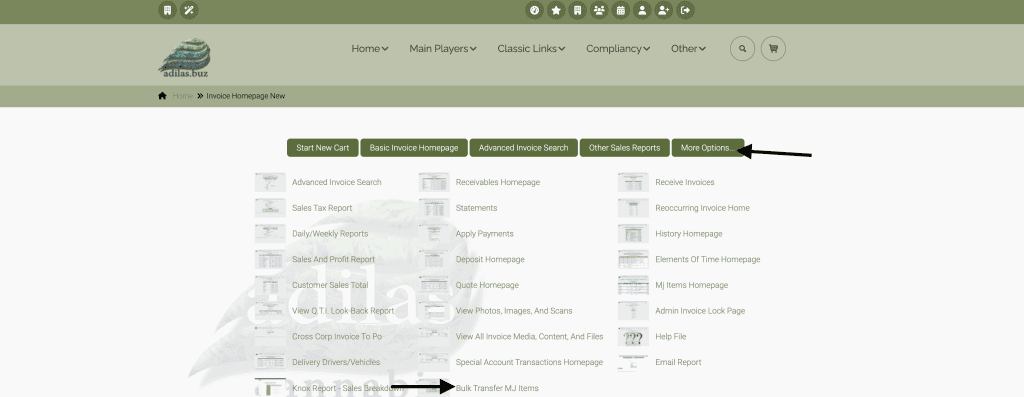Click Home link in breadcrumb
Image resolution: width=1024 pixels, height=397 pixels.
tap(182, 96)
